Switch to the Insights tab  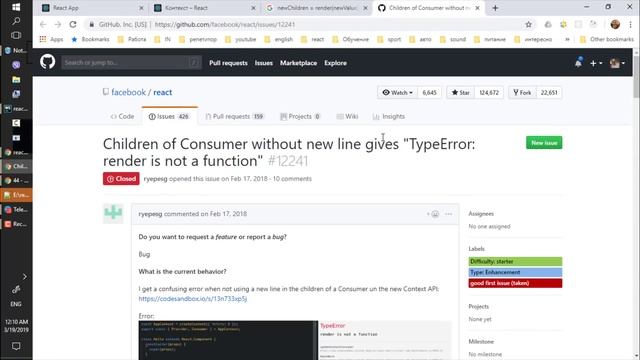point(389,116)
